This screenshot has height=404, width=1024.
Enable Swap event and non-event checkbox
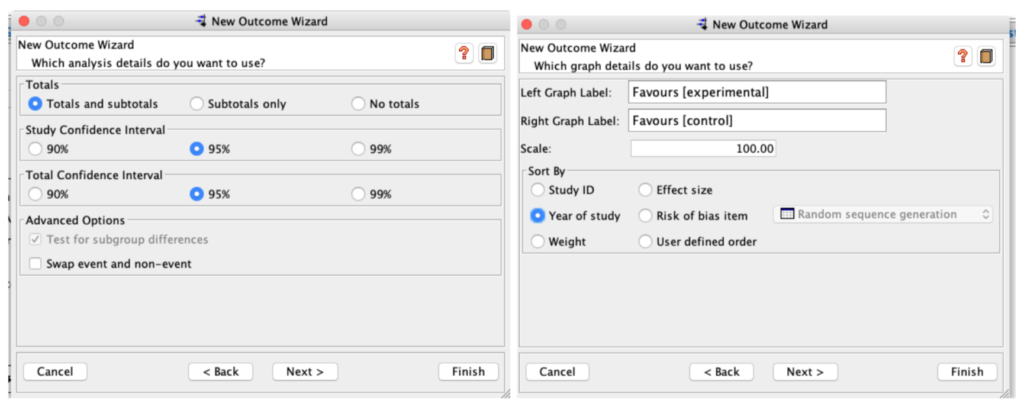tap(37, 264)
